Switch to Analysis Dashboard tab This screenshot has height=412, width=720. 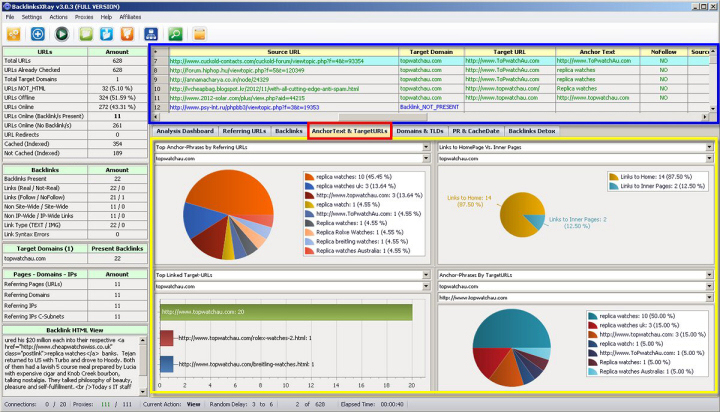tap(185, 131)
